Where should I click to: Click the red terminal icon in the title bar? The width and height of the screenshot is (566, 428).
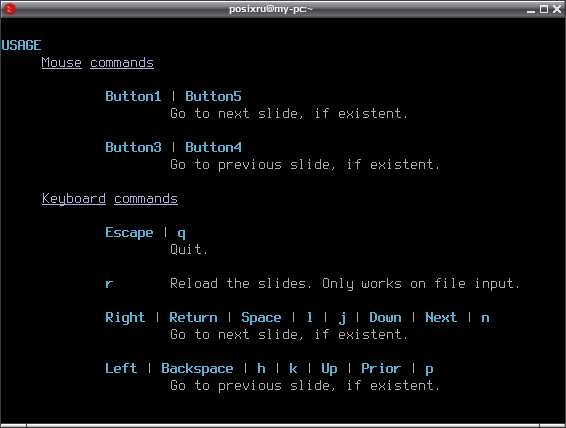pyautogui.click(x=10, y=9)
